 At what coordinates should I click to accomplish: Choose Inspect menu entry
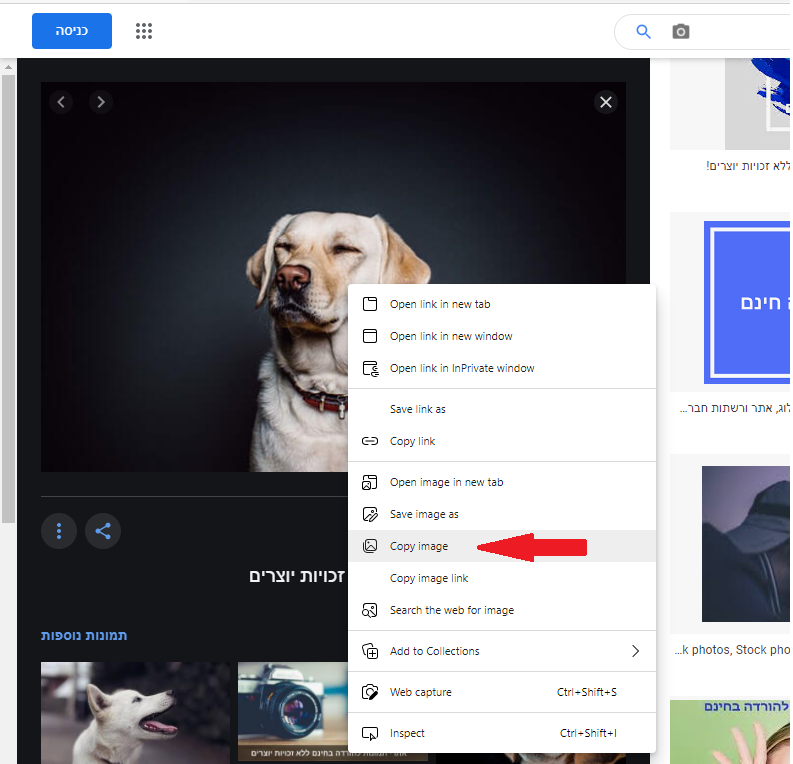[502, 733]
